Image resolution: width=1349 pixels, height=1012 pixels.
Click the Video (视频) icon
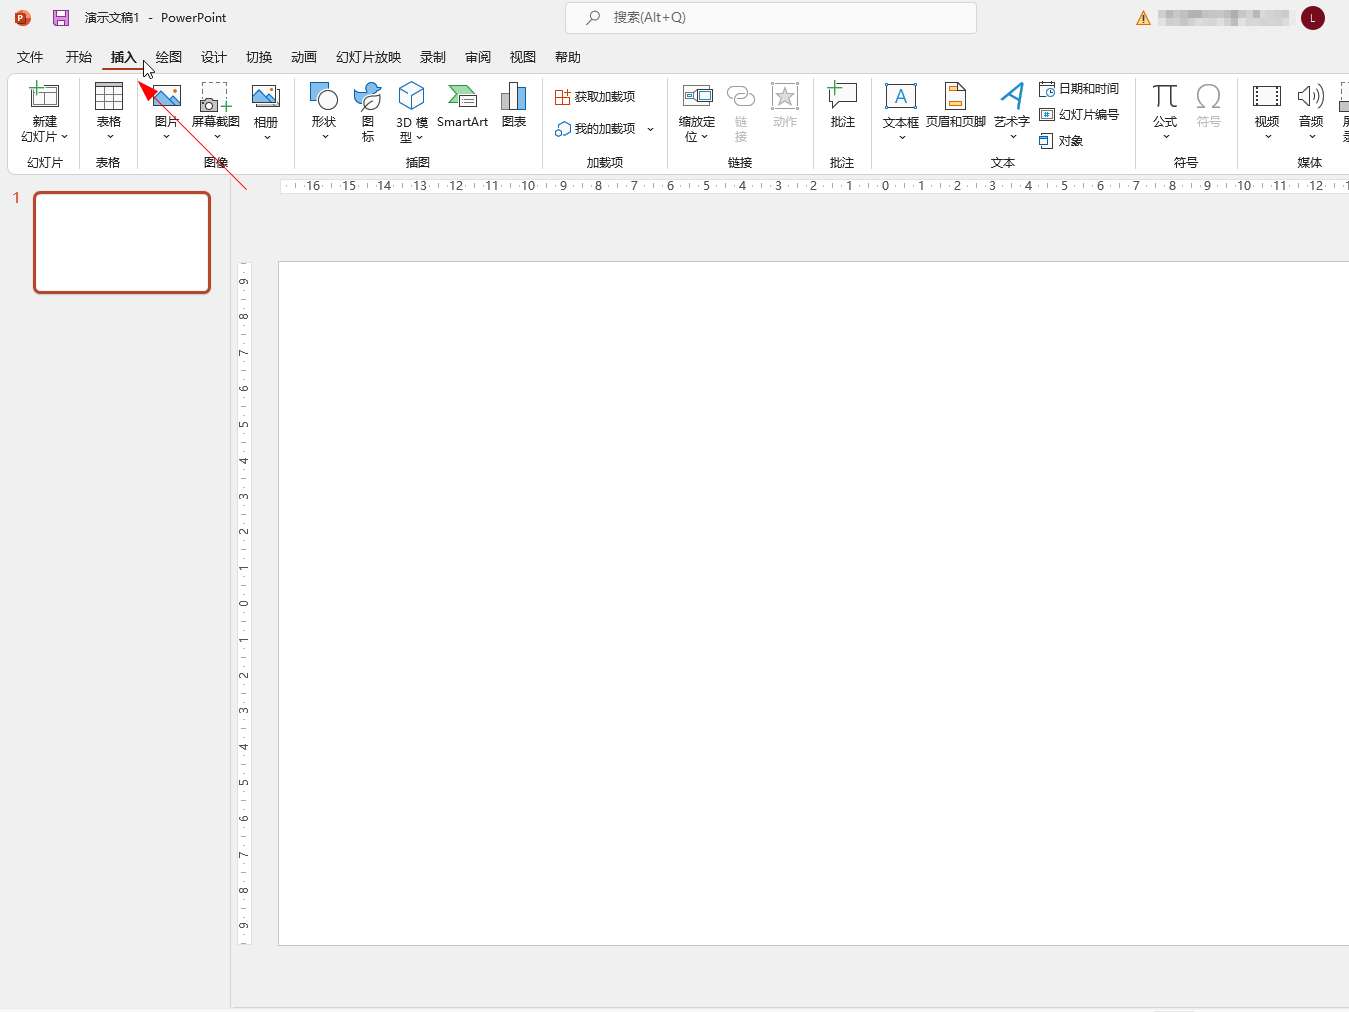1267,96
